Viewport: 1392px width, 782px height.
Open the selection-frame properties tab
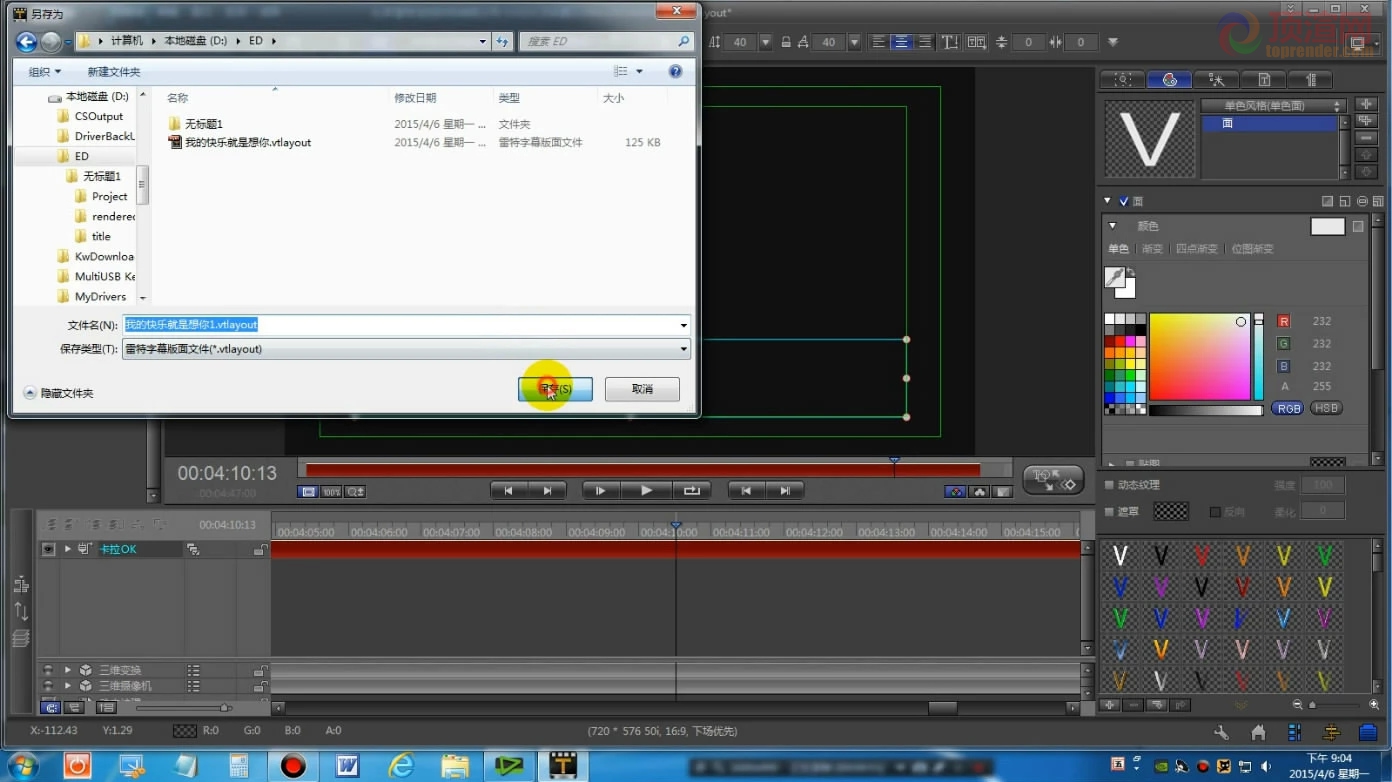(x=1123, y=79)
